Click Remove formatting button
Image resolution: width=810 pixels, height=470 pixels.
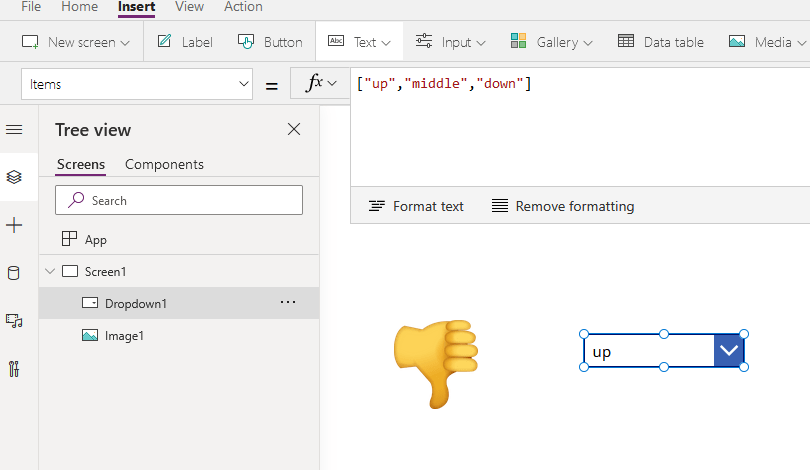point(563,206)
